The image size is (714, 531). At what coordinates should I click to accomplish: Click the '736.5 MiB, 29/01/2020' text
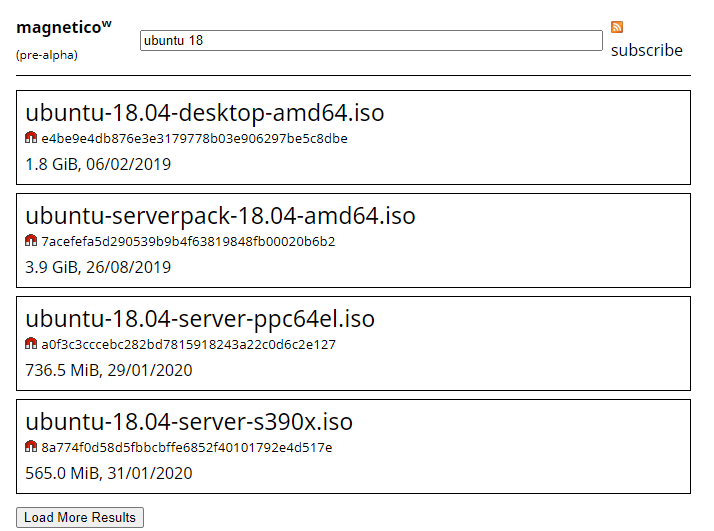coord(109,370)
